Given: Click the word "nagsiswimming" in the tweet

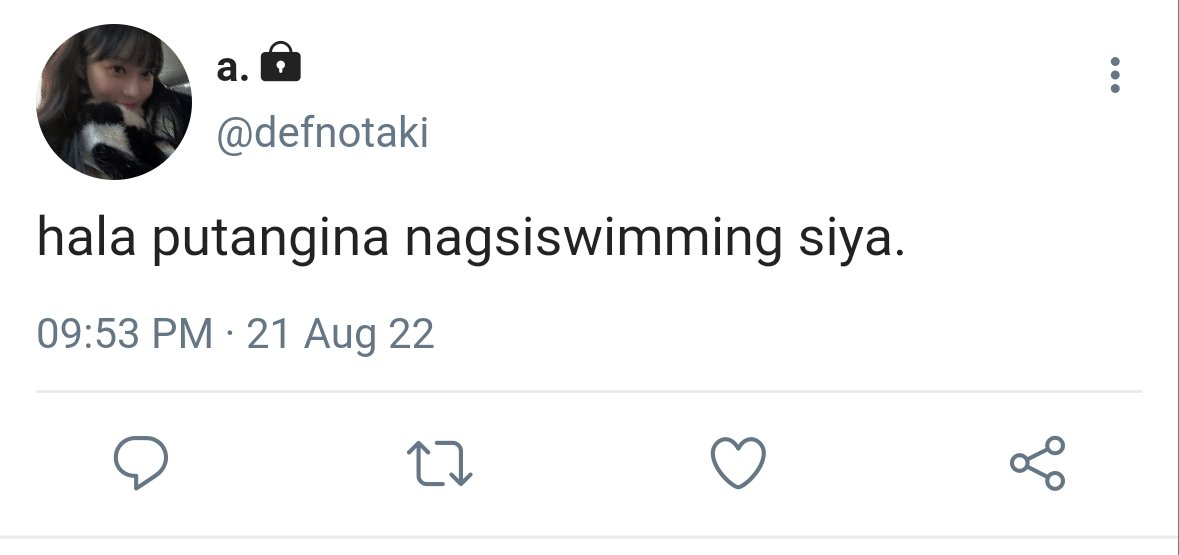Looking at the screenshot, I should coord(593,239).
